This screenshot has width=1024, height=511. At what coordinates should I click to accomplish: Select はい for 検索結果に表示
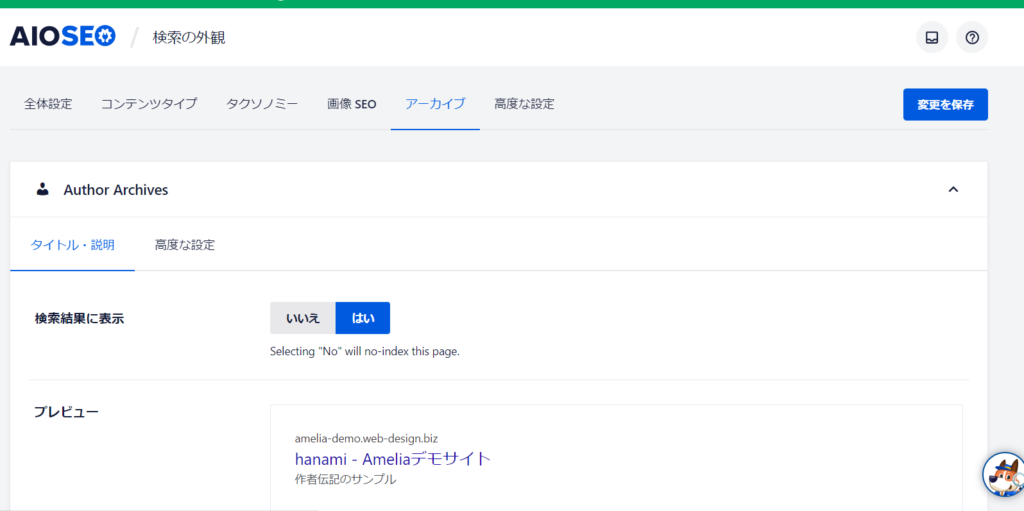tap(362, 318)
